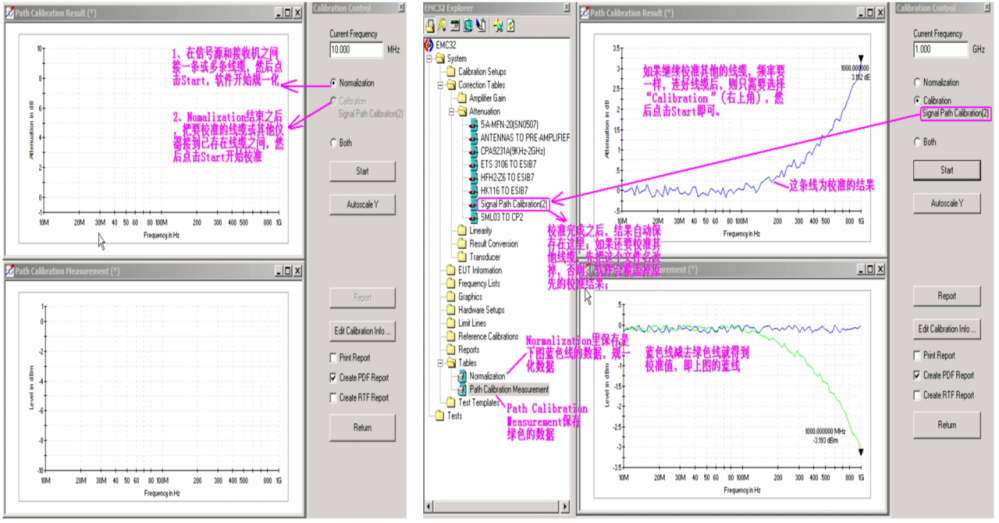The image size is (999, 523).
Task: Collapse the Attenuation tree node
Action: (452, 112)
